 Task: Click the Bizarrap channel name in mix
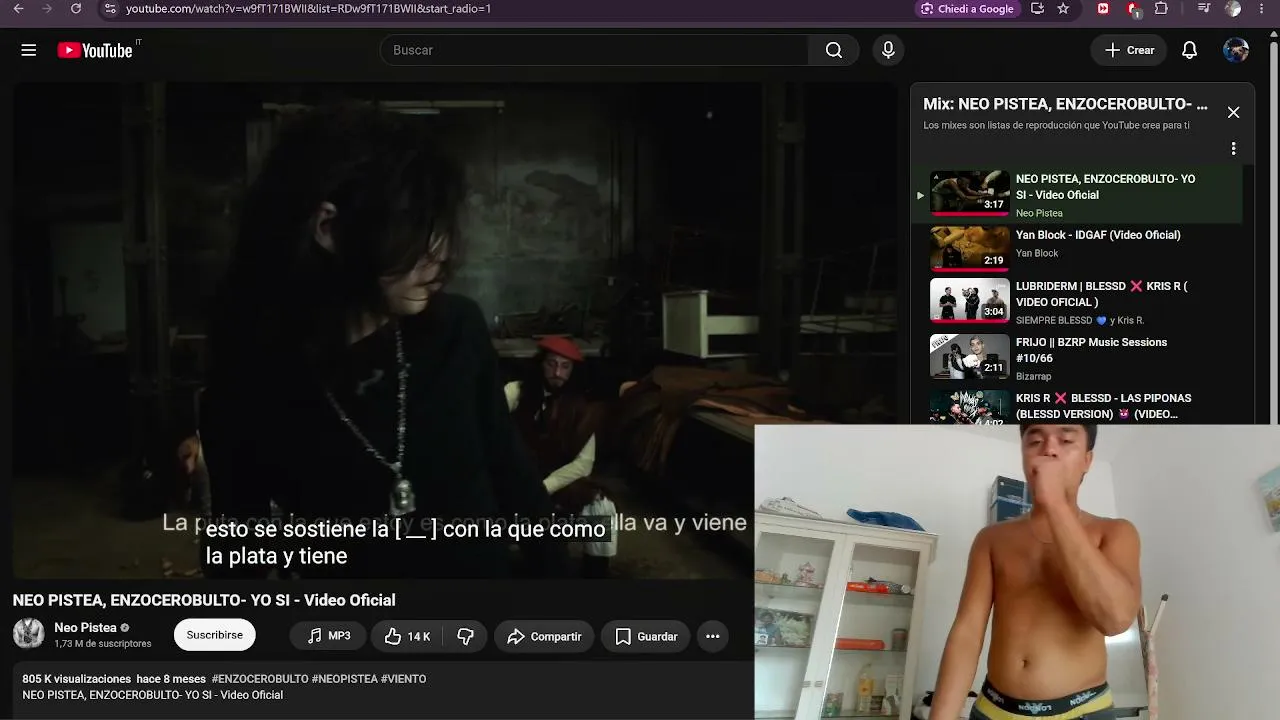pos(1033,377)
